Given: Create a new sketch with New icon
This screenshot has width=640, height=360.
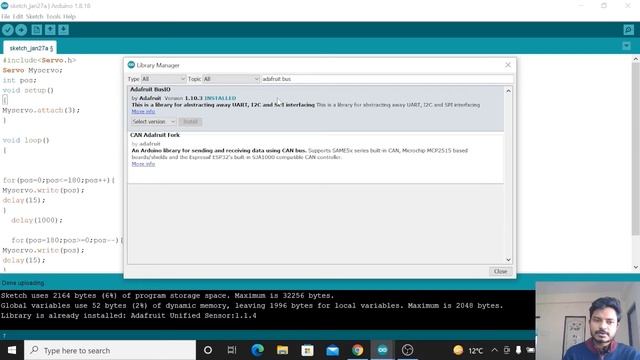Looking at the screenshot, I should tap(37, 30).
